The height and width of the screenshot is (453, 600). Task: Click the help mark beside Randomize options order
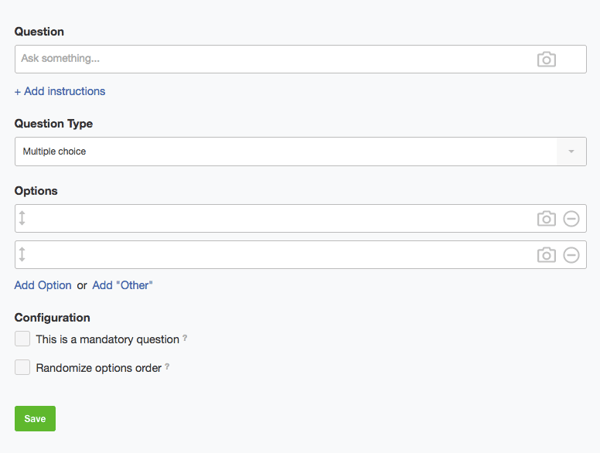167,367
